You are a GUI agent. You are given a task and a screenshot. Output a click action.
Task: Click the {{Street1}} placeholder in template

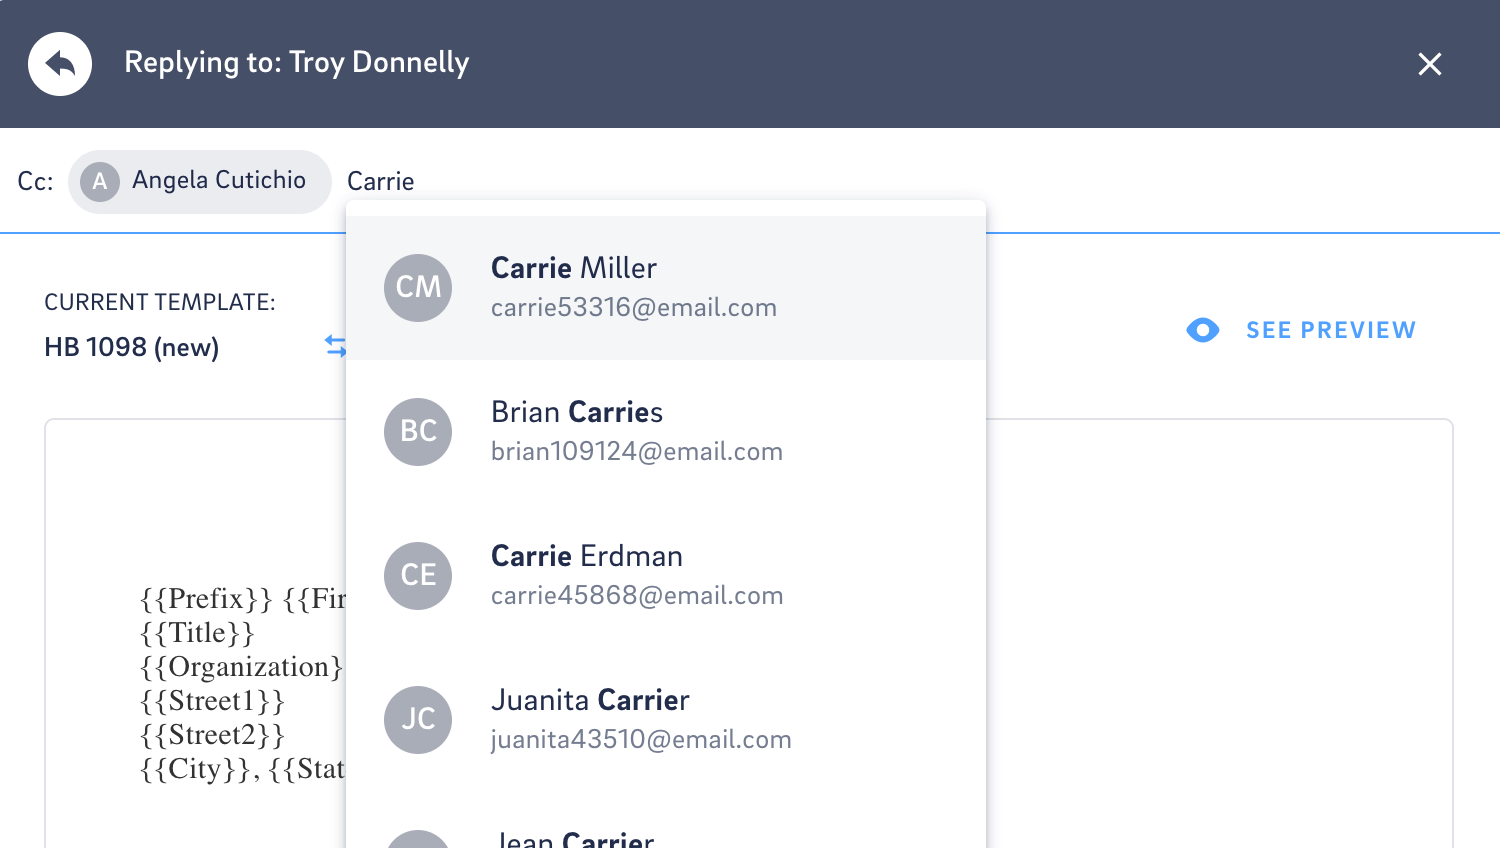213,701
